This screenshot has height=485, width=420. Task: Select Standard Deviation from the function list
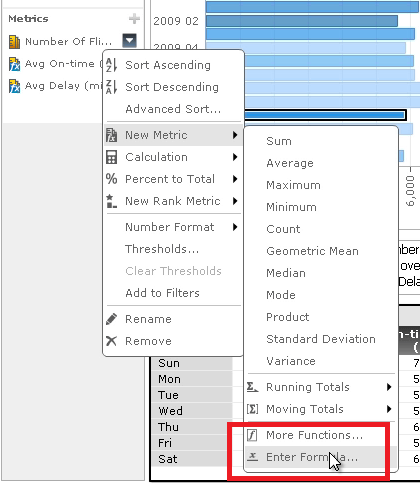pos(321,339)
